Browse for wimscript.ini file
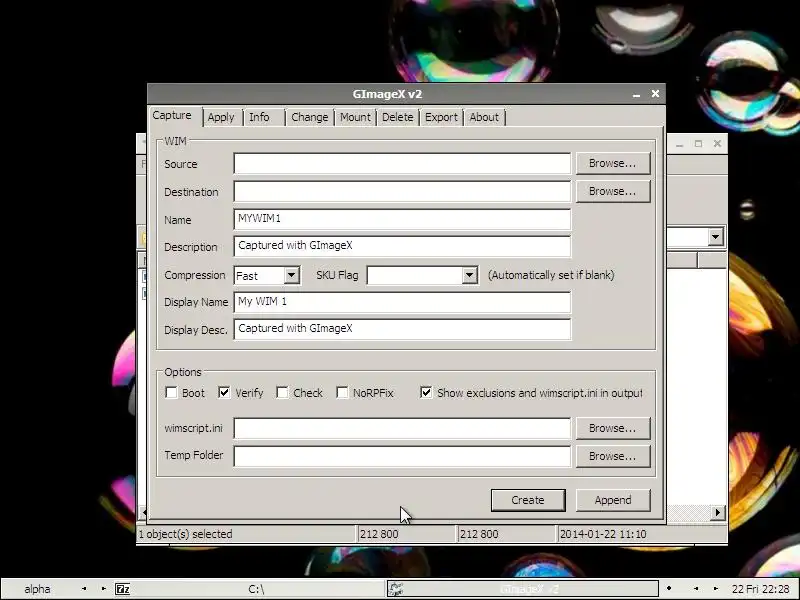Screen dimensions: 800x600 pyautogui.click(x=613, y=428)
